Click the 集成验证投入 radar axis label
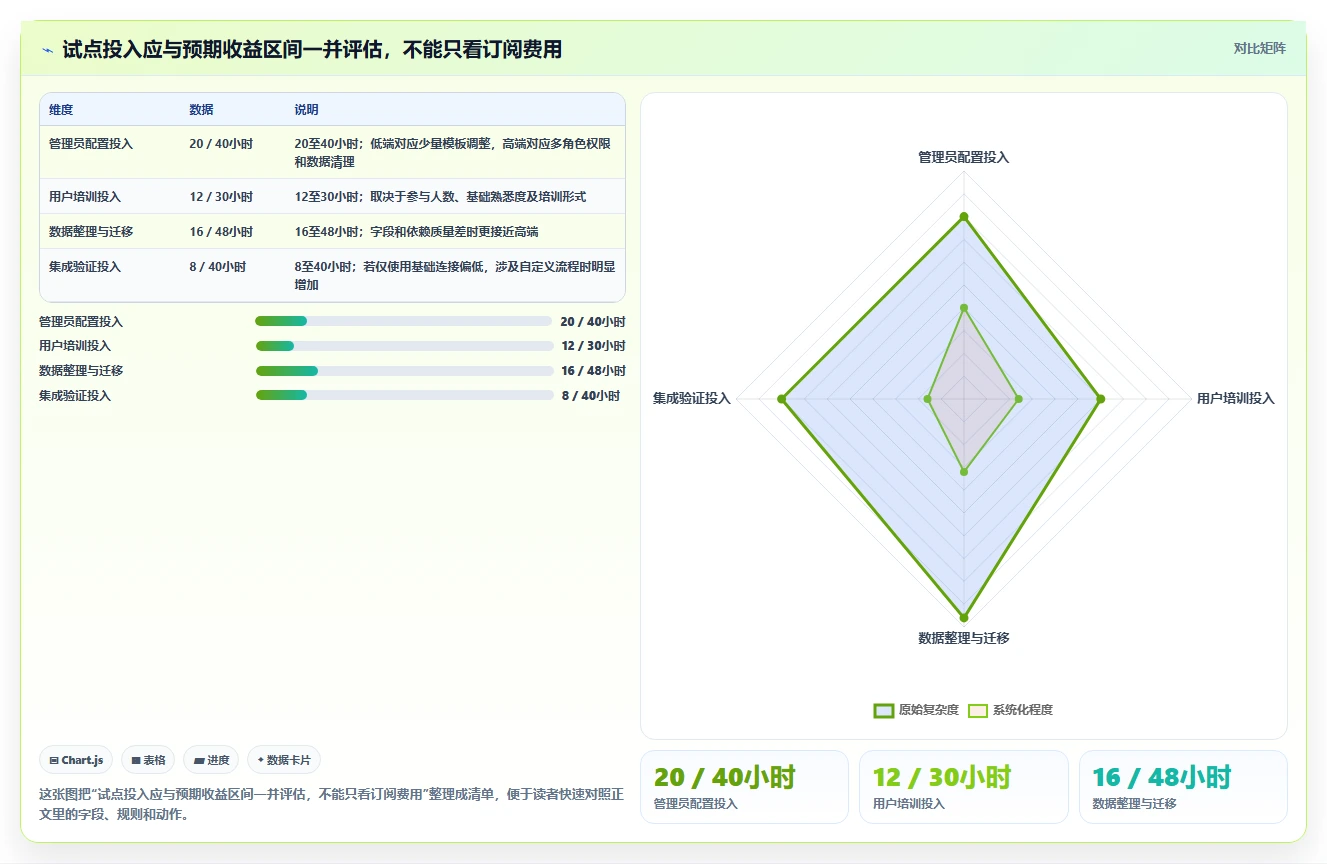 pos(692,398)
